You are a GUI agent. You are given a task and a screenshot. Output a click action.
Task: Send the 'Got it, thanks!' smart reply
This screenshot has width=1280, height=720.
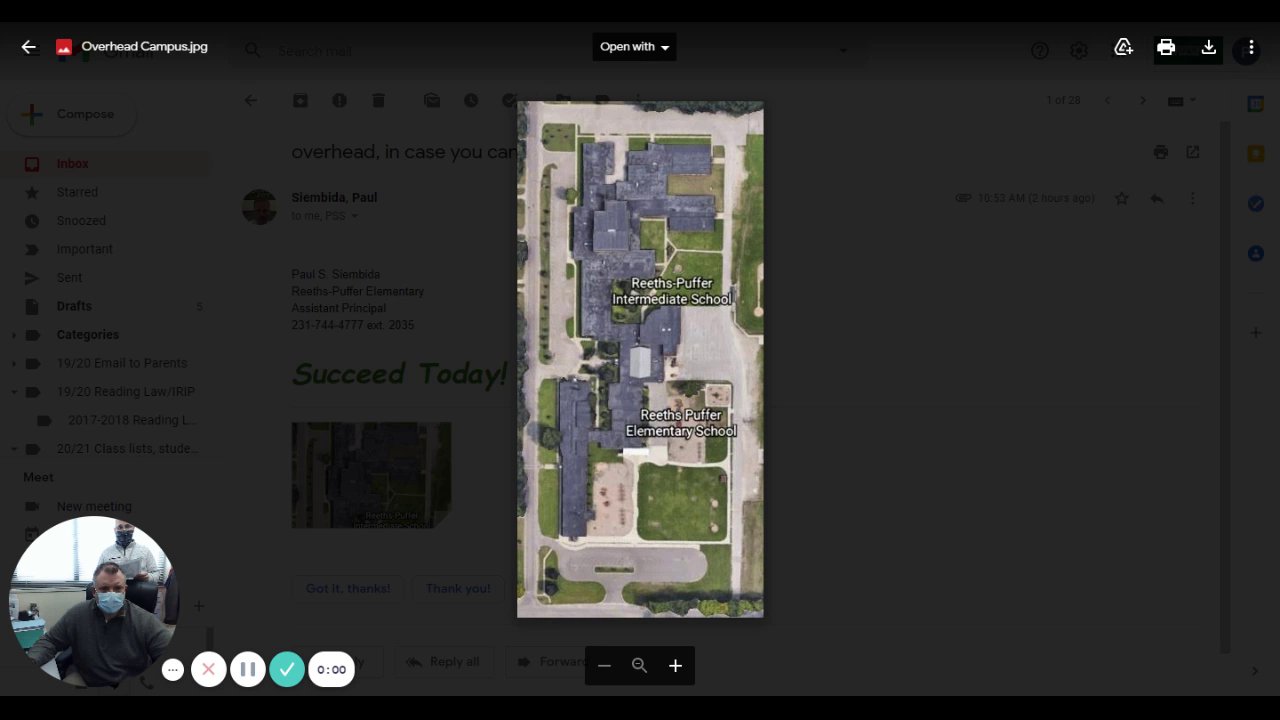pyautogui.click(x=348, y=588)
